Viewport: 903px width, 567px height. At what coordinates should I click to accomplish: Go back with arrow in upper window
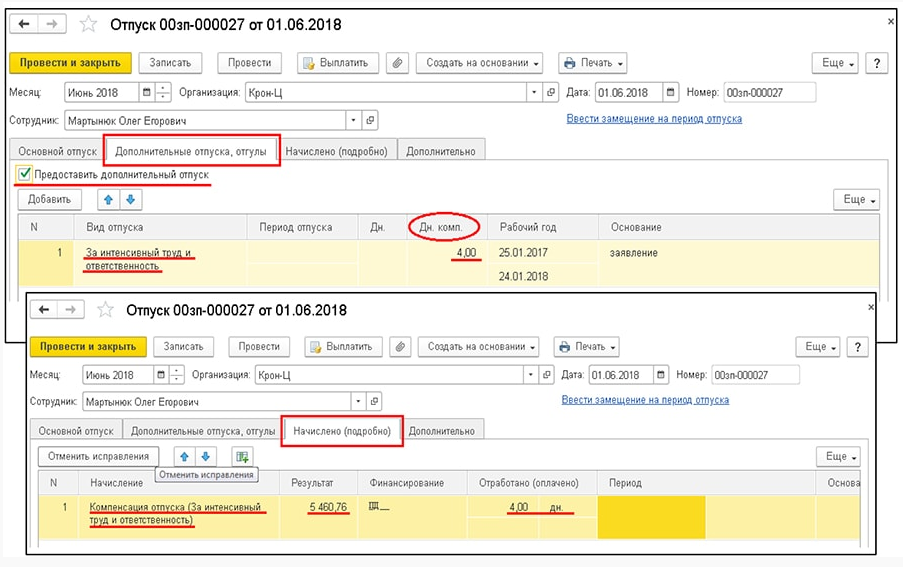(24, 24)
